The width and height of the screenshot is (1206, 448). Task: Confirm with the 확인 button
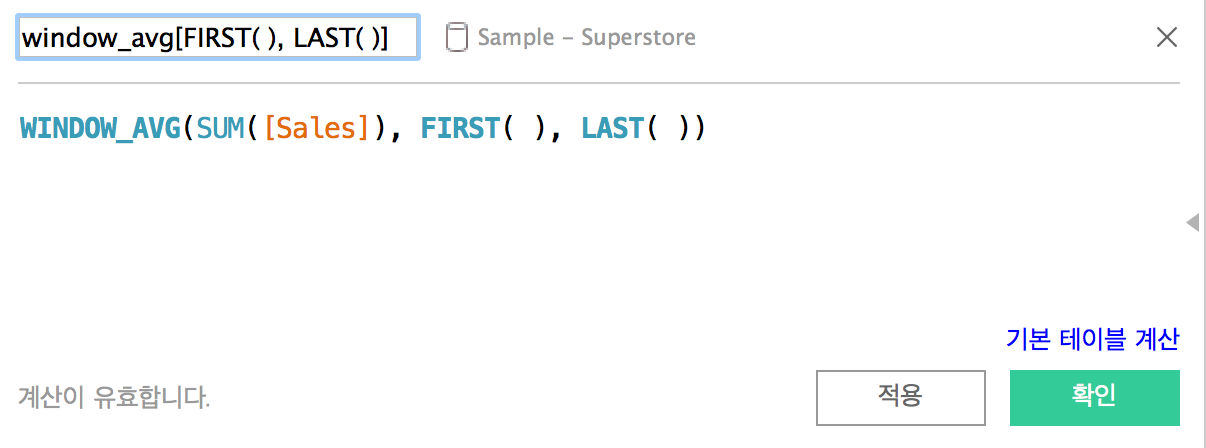[x=1094, y=397]
